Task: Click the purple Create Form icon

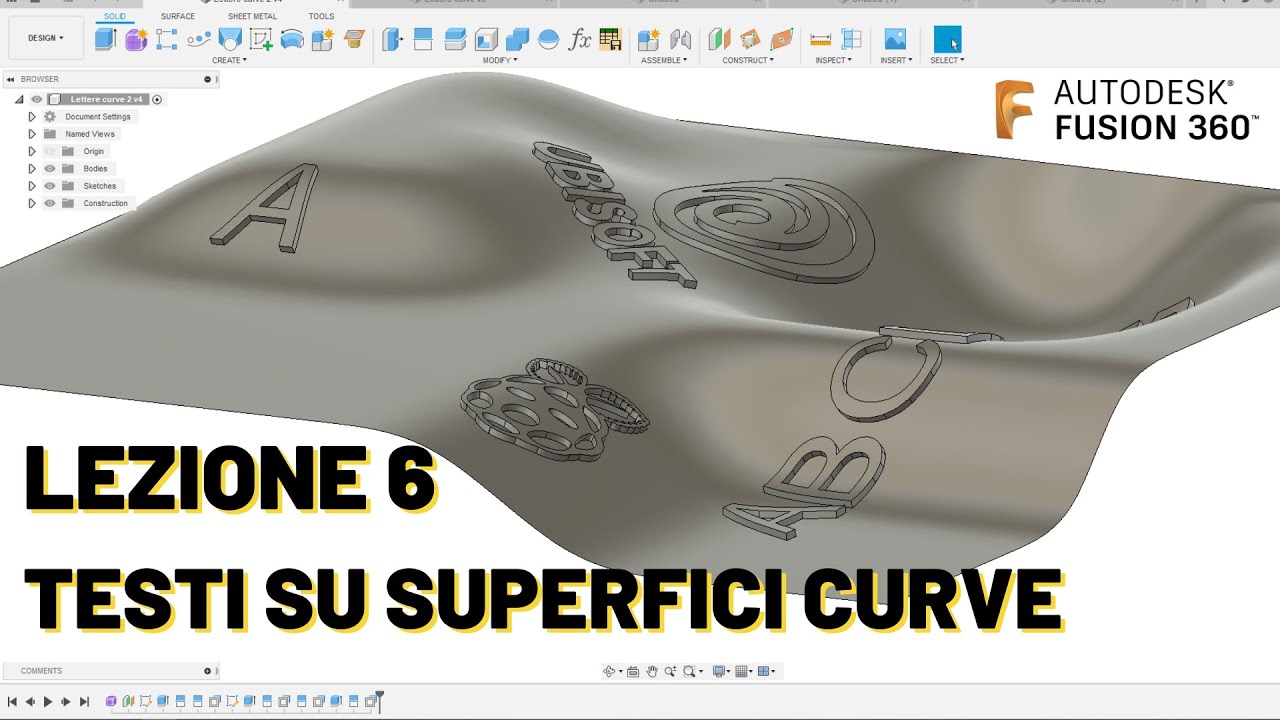Action: pos(136,39)
